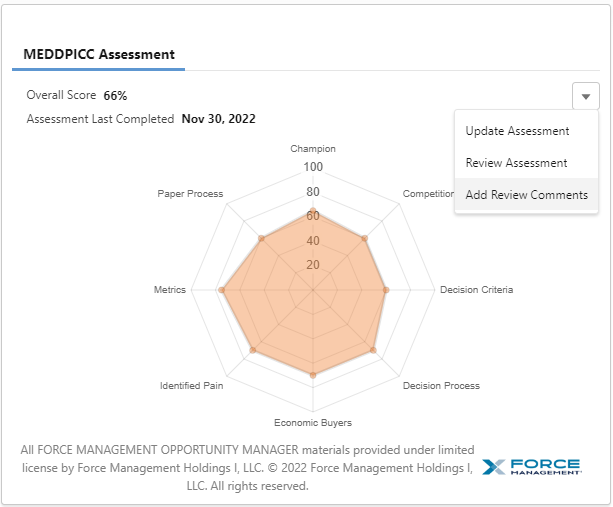
Task: Click the Decision Process data point
Action: (x=373, y=350)
